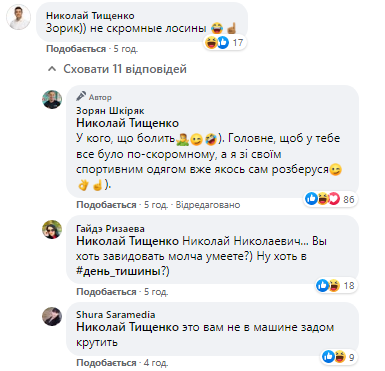Image resolution: width=385 pixels, height=371 pixels.
Task: Click the Автор badge pencil icon
Action: (81, 96)
